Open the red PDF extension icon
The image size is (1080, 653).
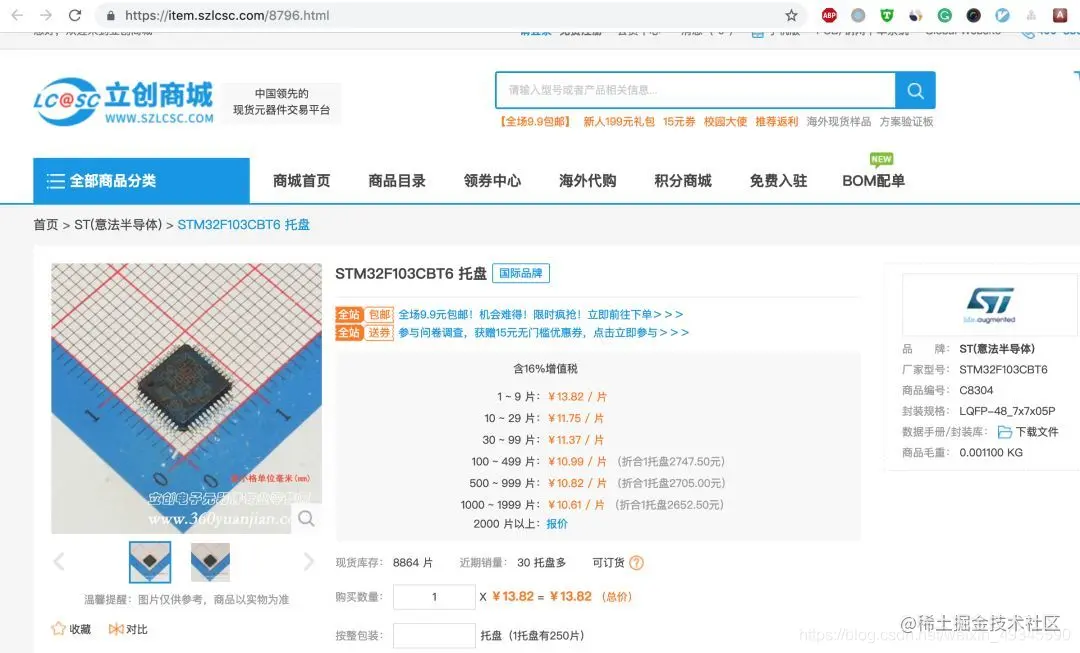(x=1060, y=15)
